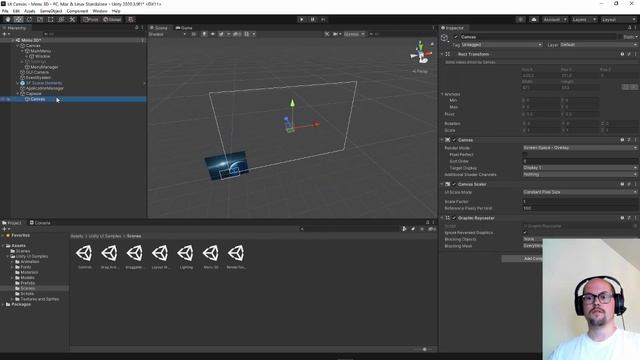This screenshot has height=360, width=640.
Task: Select MenuManager in Hierarchy
Action: coord(44,67)
